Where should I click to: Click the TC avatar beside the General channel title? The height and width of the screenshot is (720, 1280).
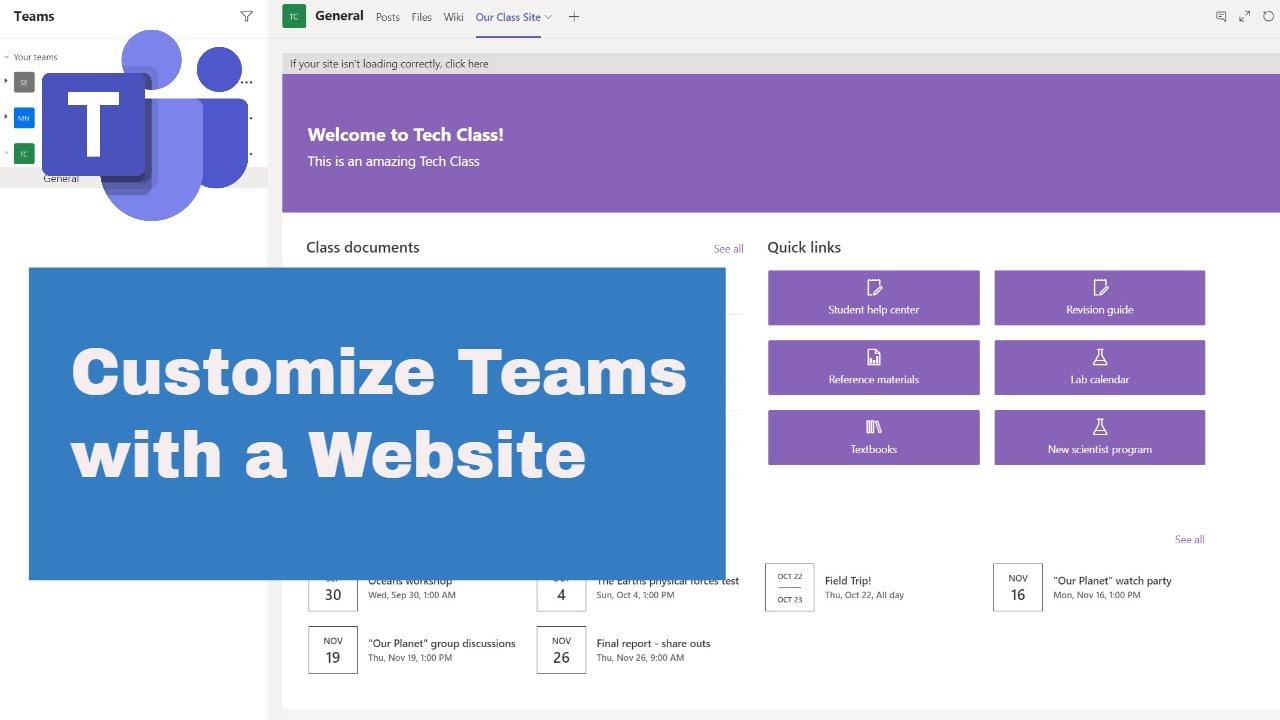[294, 16]
